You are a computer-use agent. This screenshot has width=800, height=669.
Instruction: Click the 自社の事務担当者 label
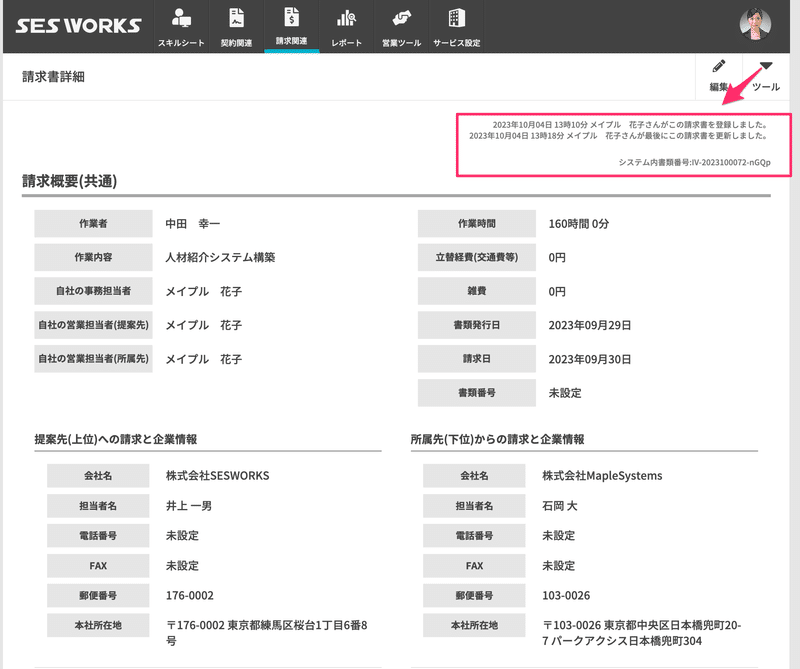coord(93,291)
